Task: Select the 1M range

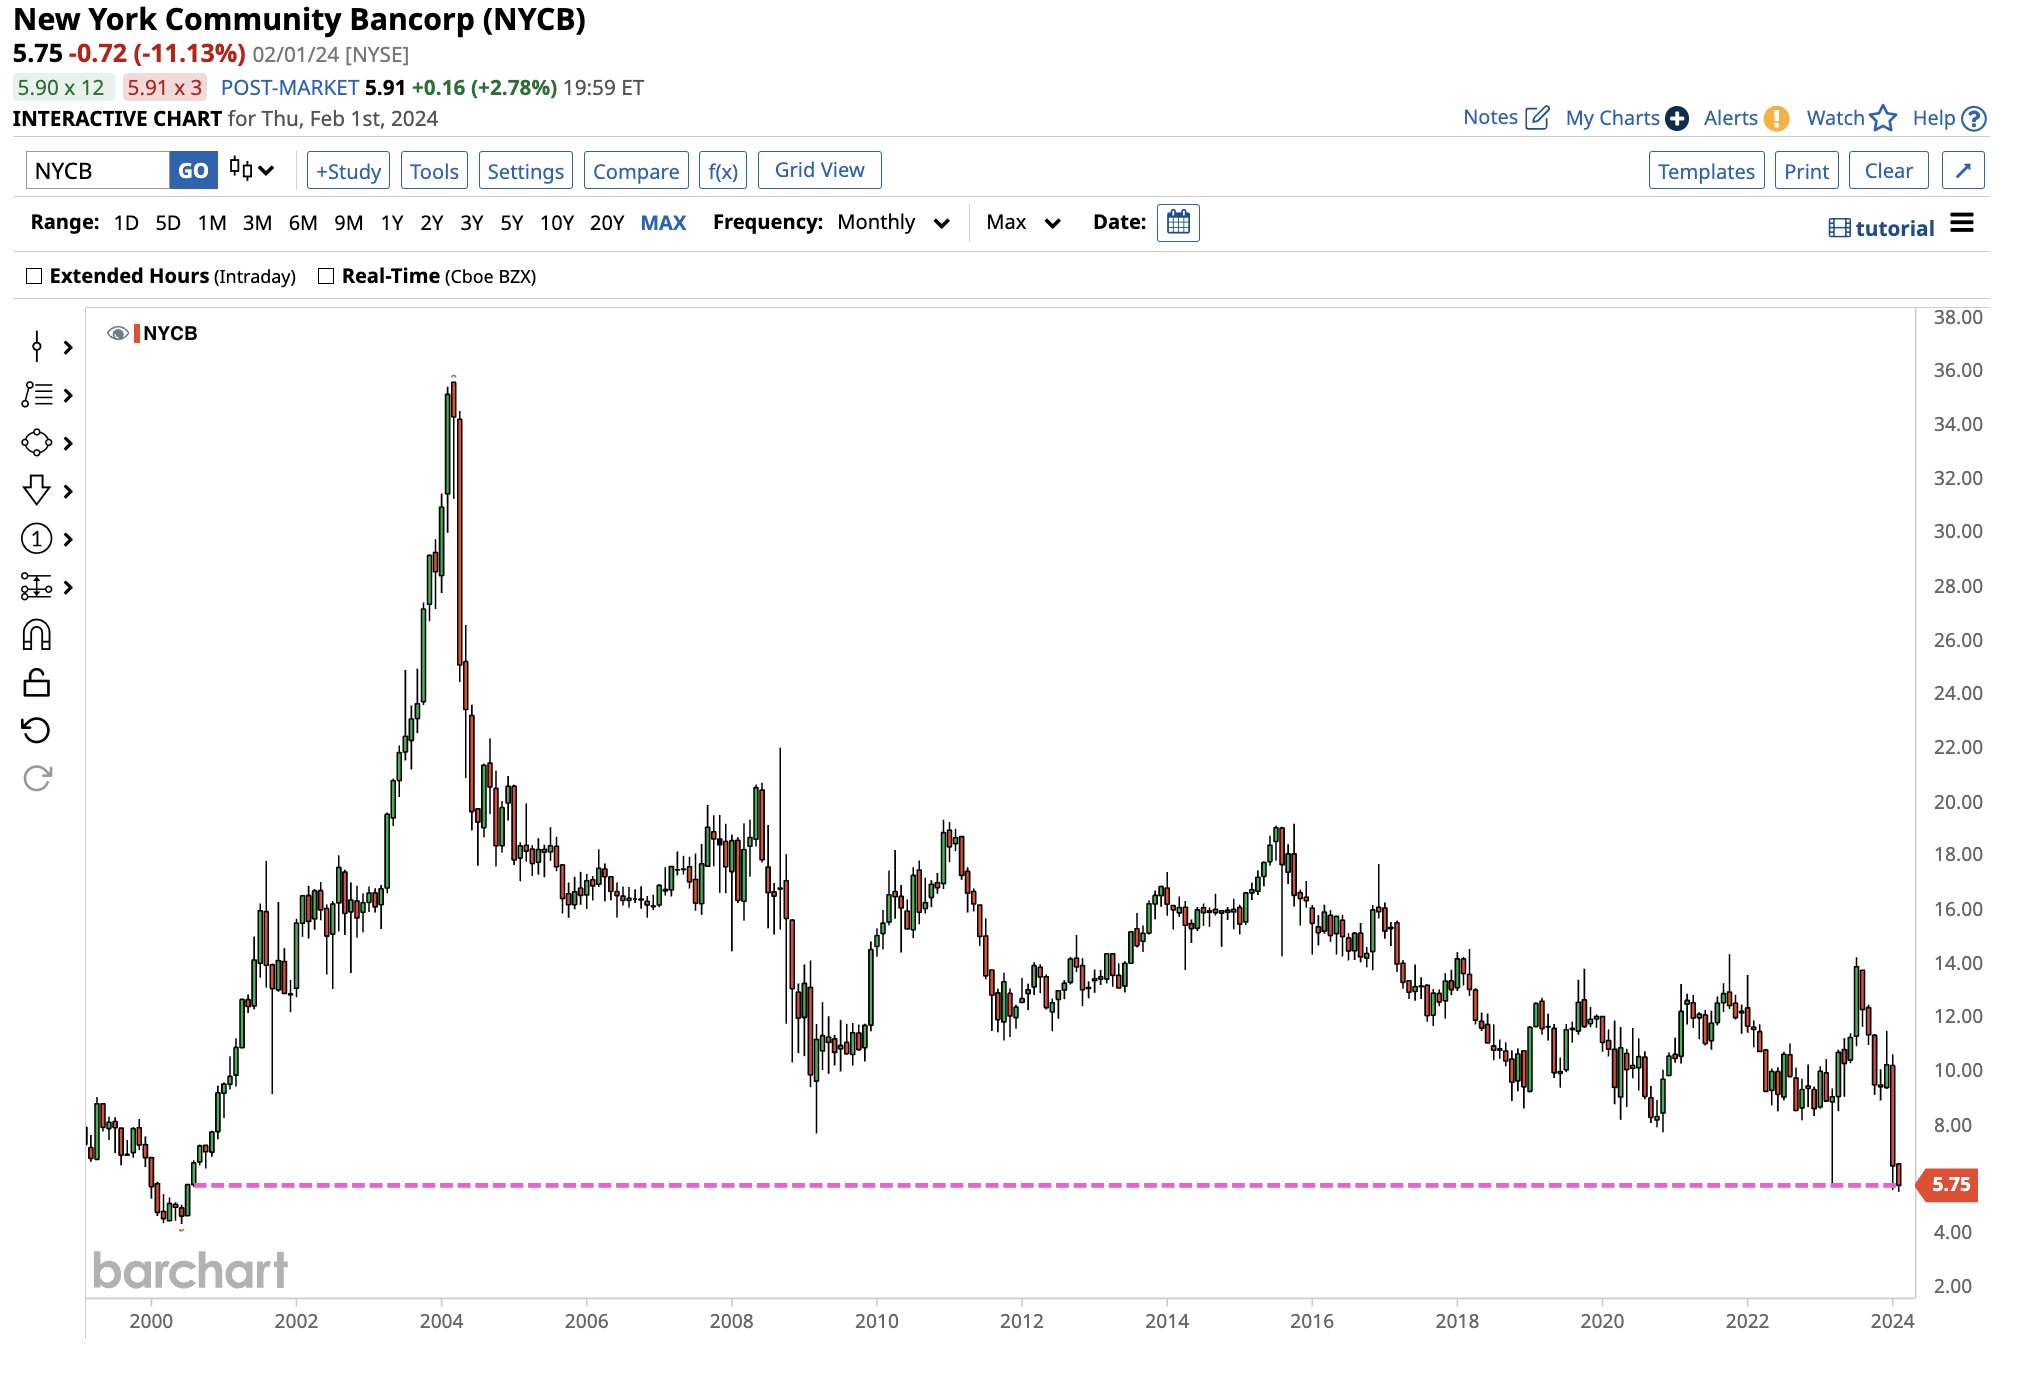Action: 212,222
